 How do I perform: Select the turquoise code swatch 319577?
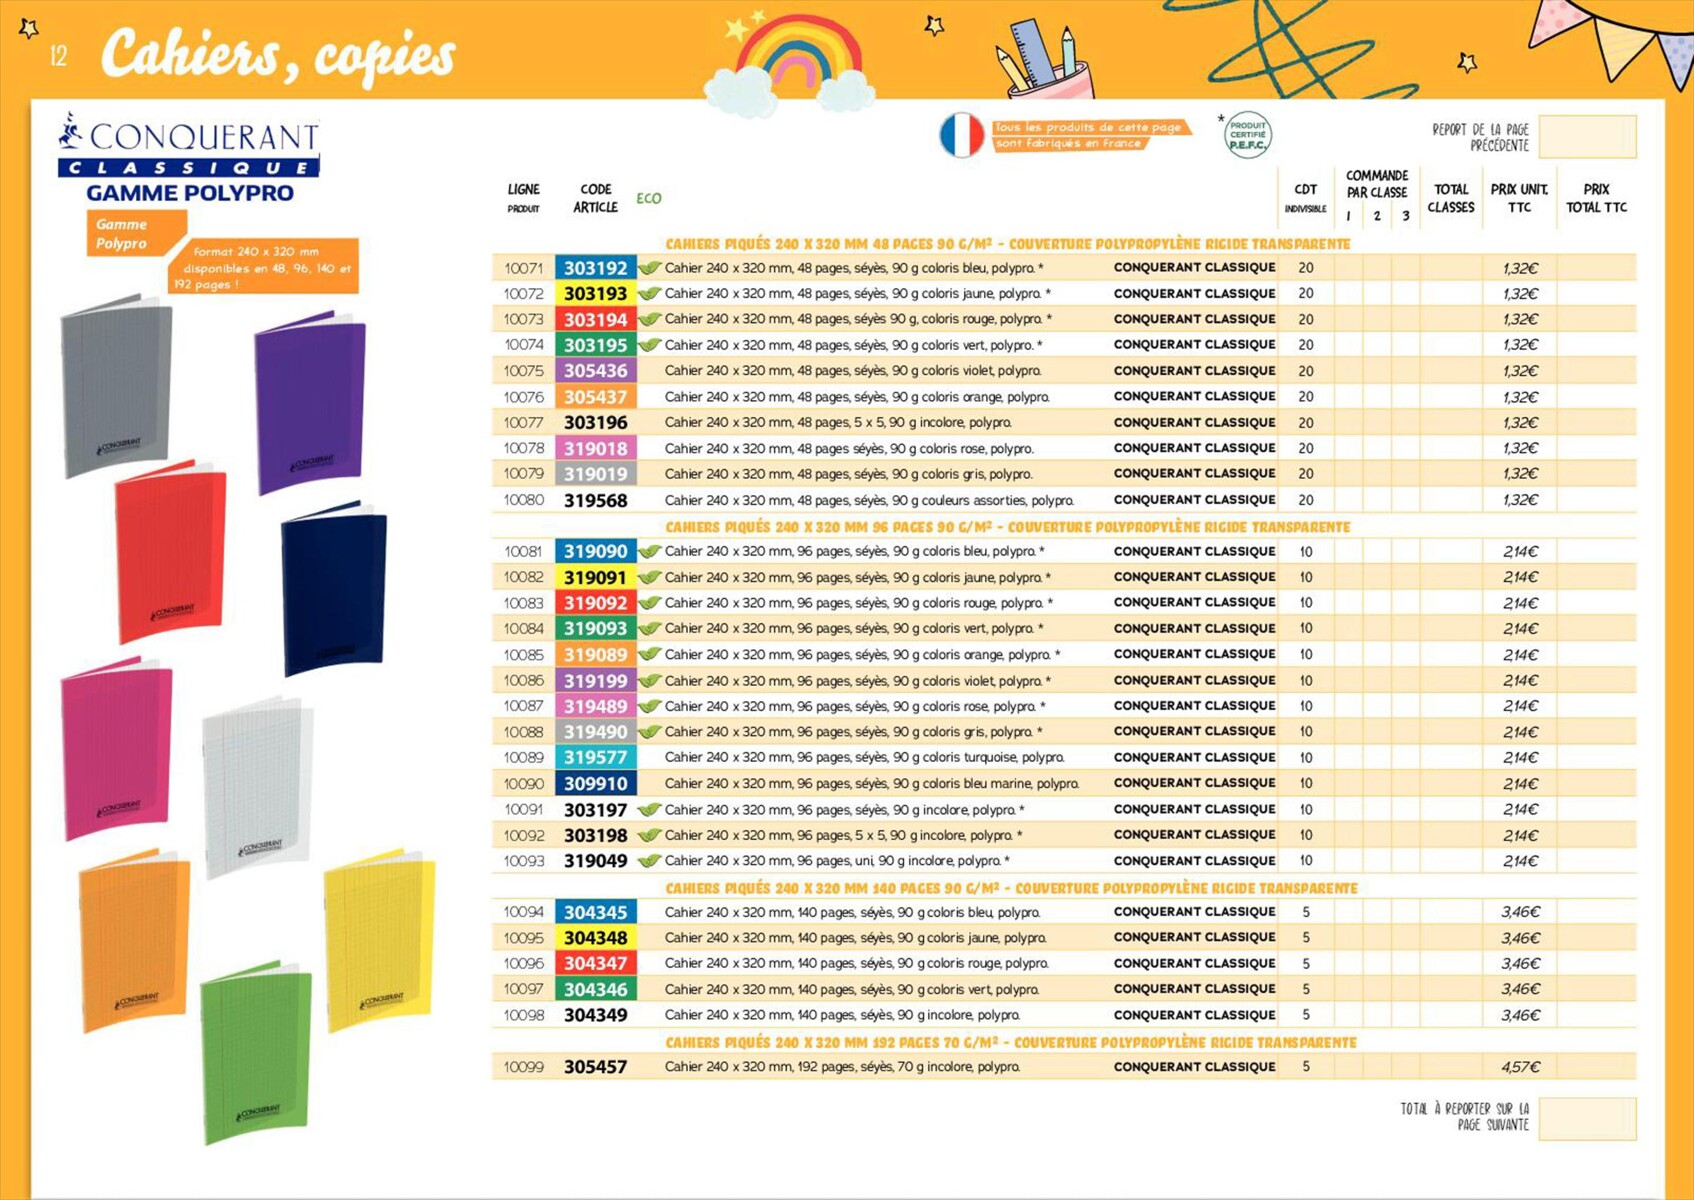pos(596,758)
